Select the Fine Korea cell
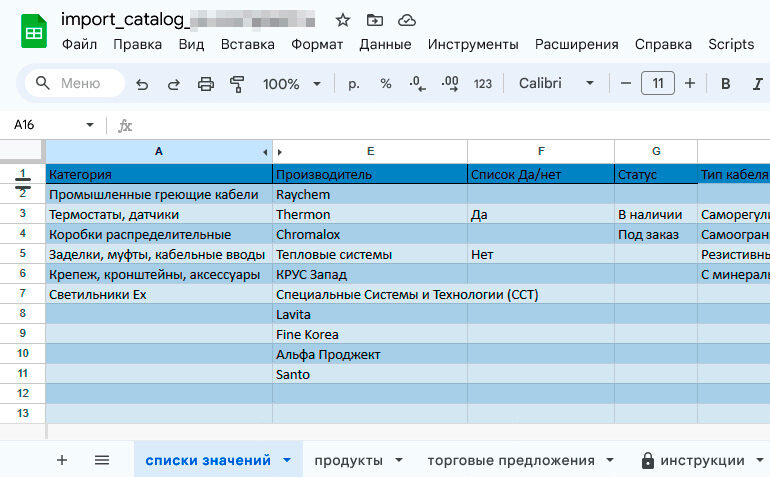The width and height of the screenshot is (770, 477). tap(370, 335)
